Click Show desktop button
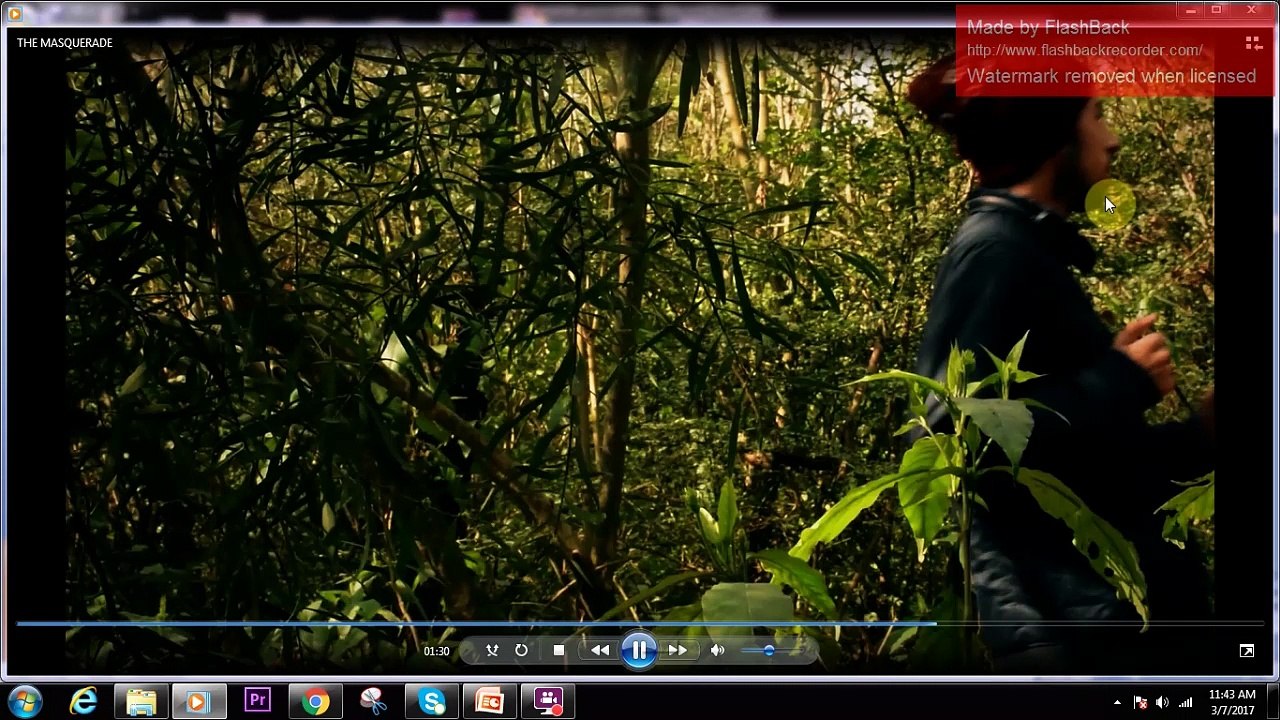The image size is (1280, 720). coord(1272,702)
